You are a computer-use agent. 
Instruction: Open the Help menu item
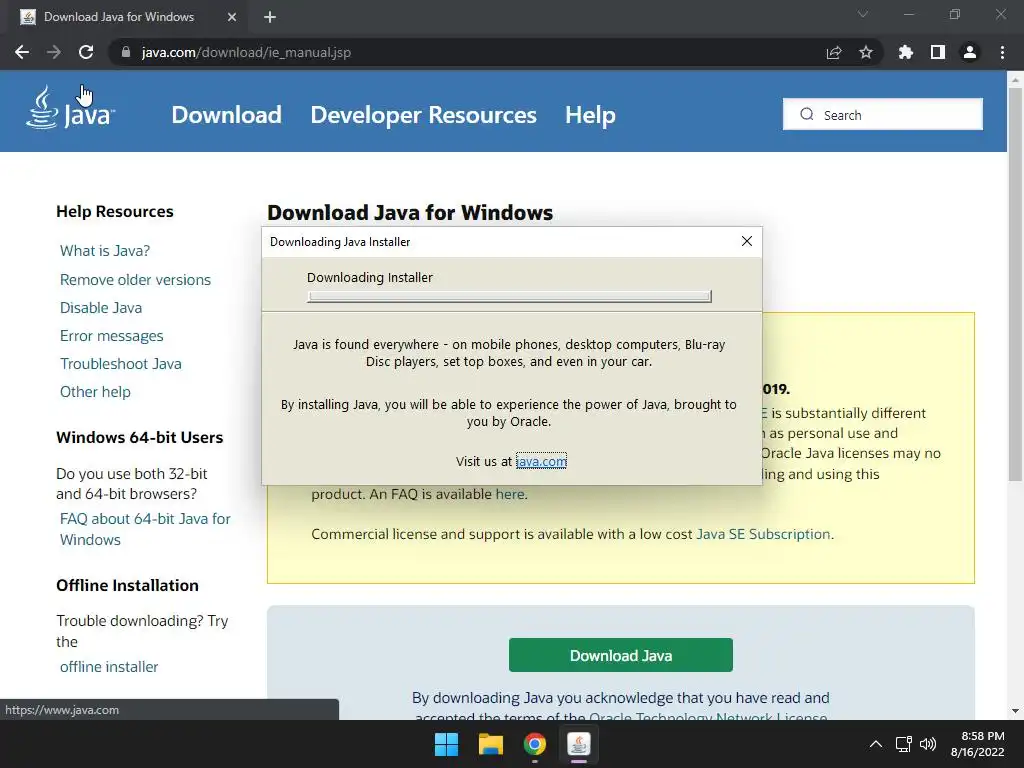click(590, 115)
